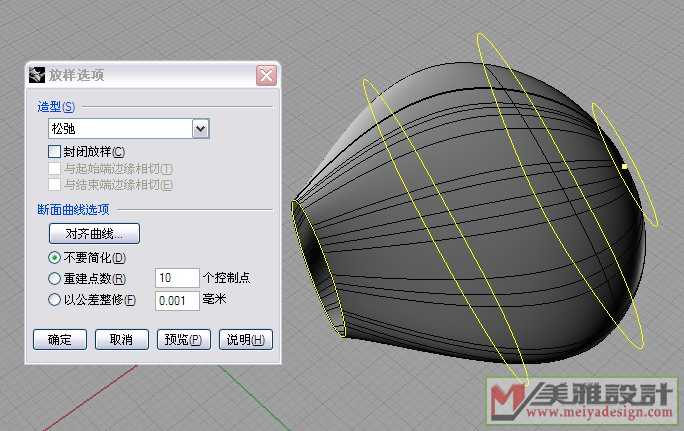Pick the yellow point marker on the rightmost curve

pos(624,166)
